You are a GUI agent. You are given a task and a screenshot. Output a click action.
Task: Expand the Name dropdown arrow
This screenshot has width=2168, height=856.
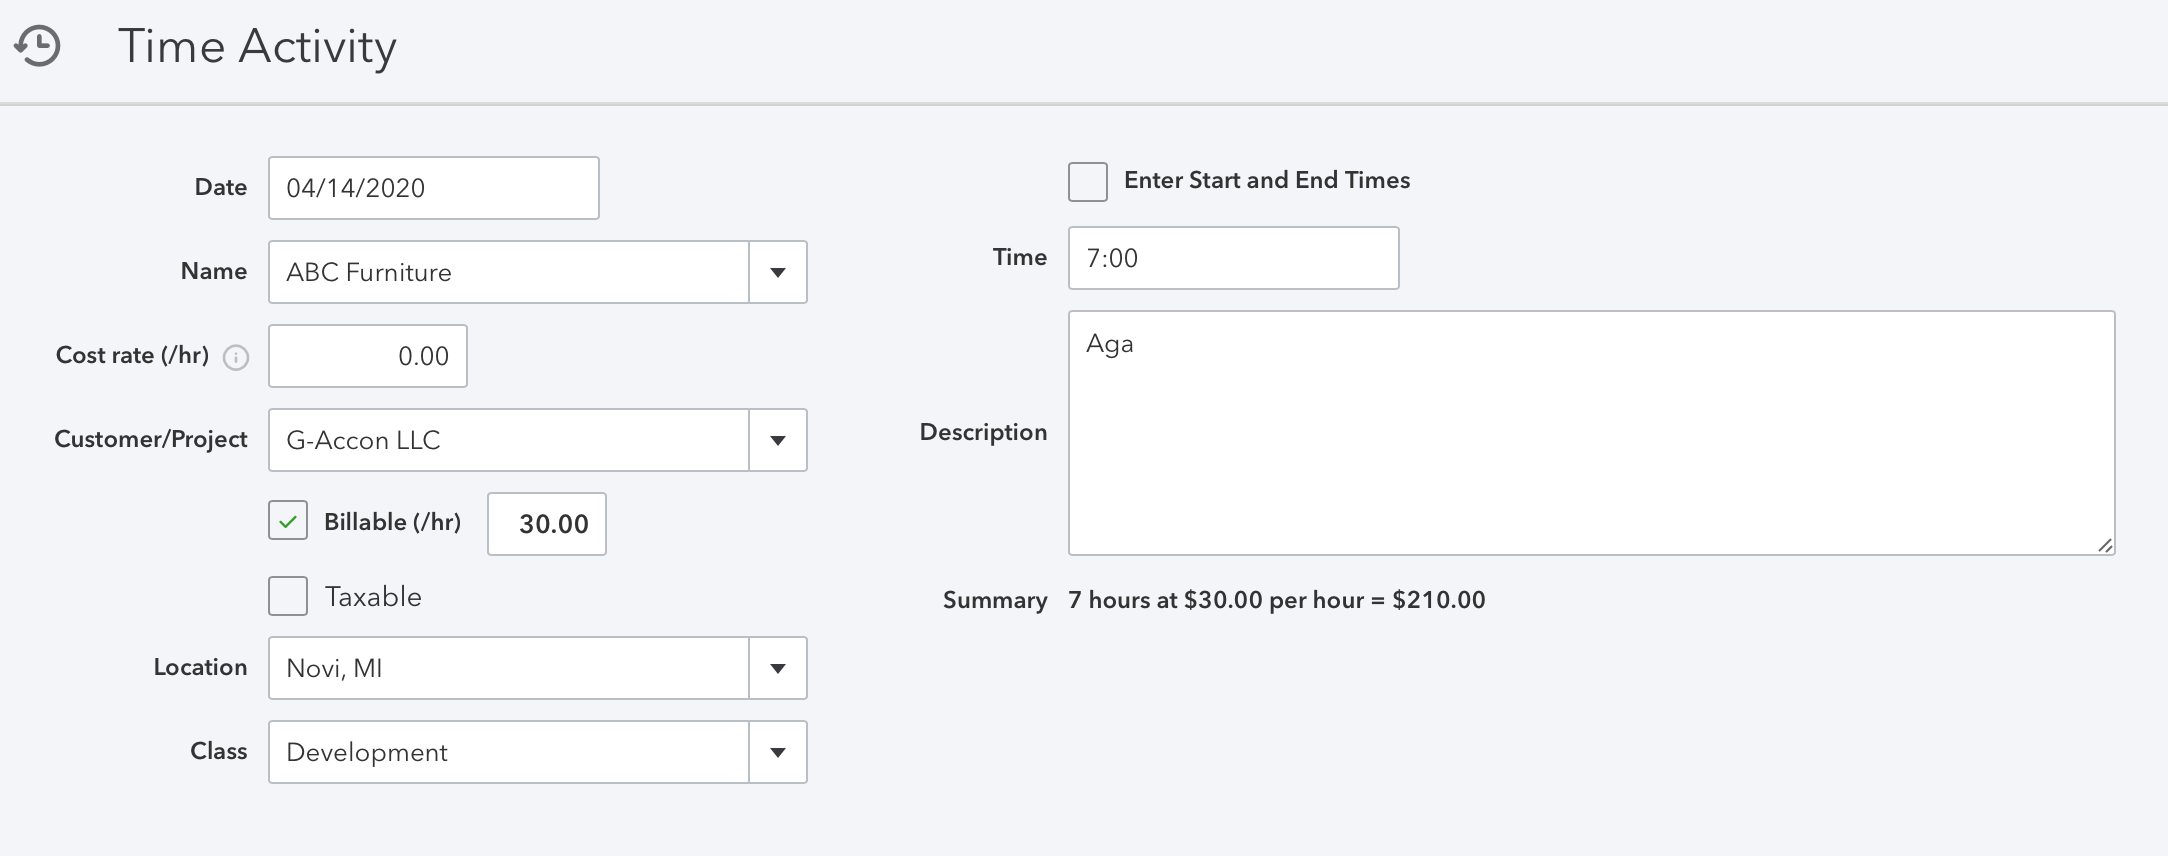778,272
